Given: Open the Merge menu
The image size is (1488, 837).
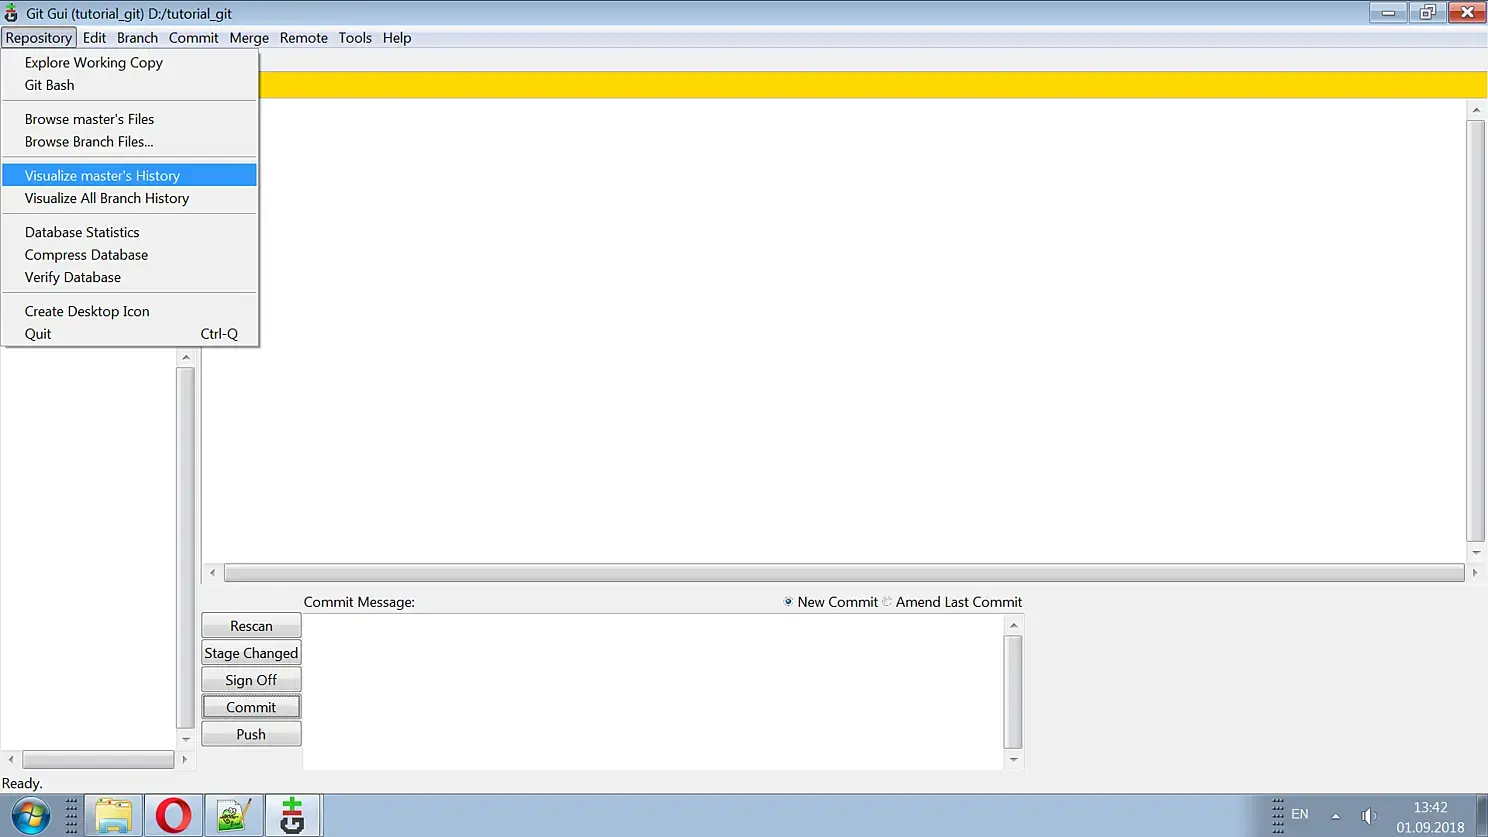Looking at the screenshot, I should [249, 38].
